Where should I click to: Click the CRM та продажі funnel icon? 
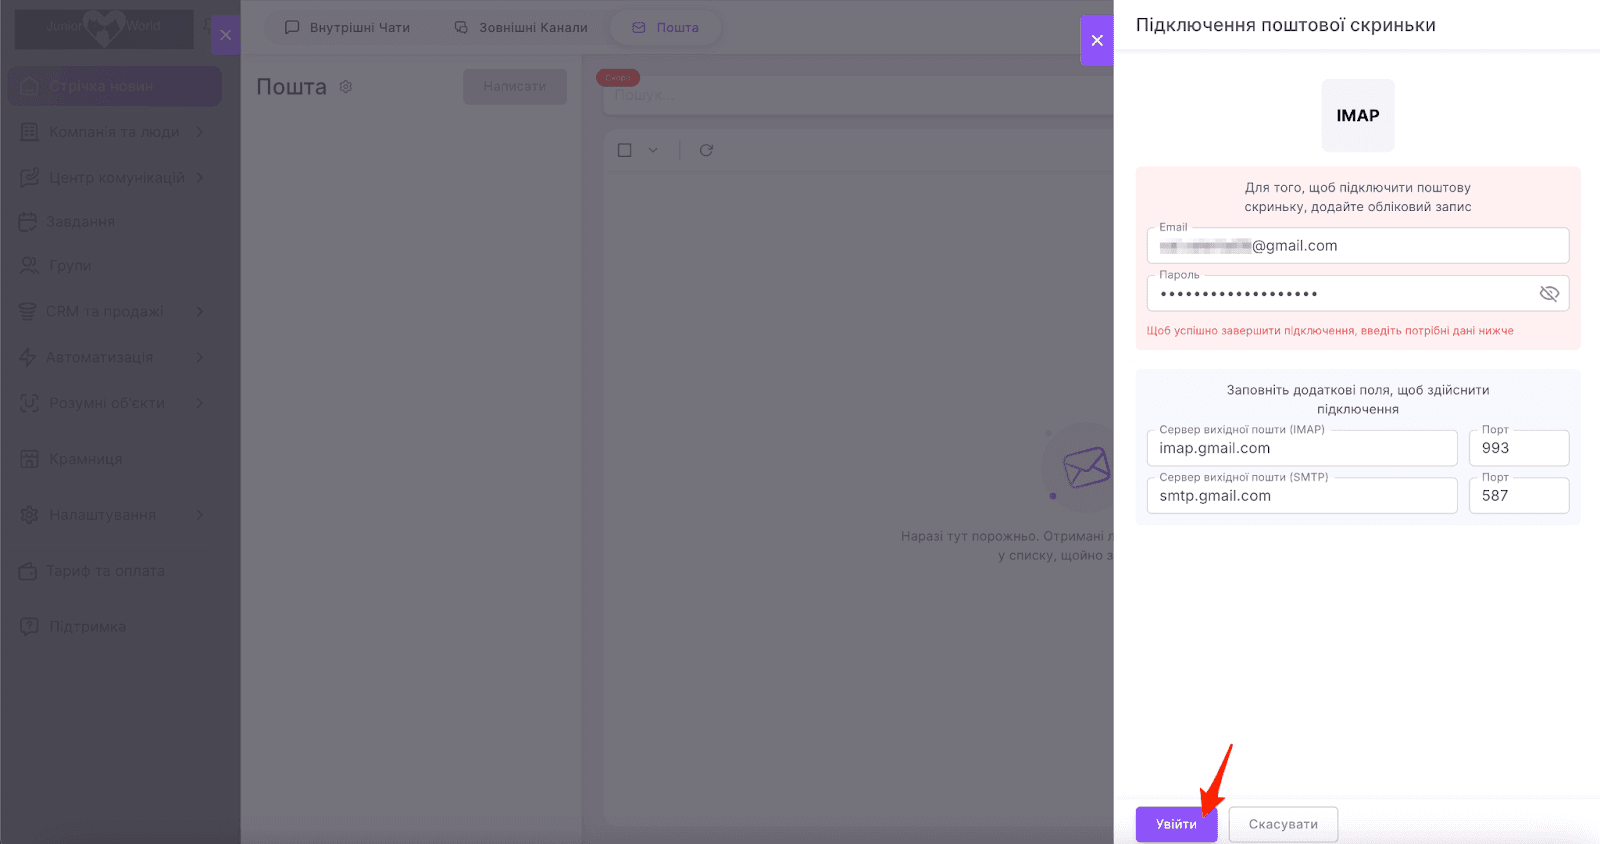coord(28,312)
